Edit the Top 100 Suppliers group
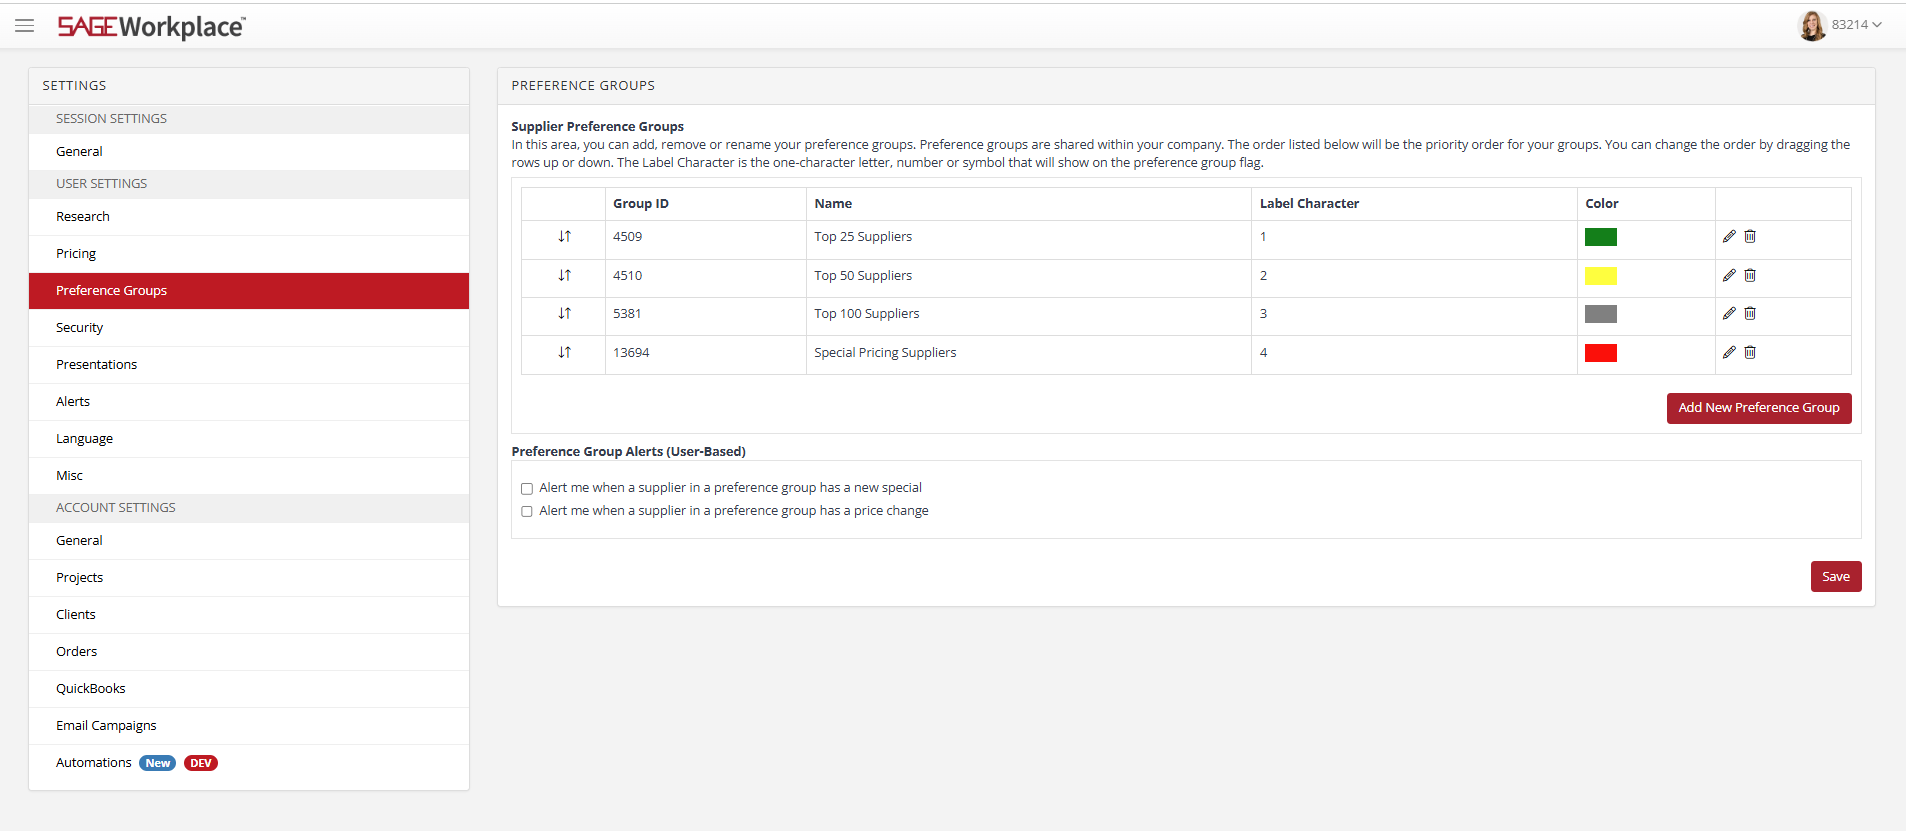 (1729, 314)
